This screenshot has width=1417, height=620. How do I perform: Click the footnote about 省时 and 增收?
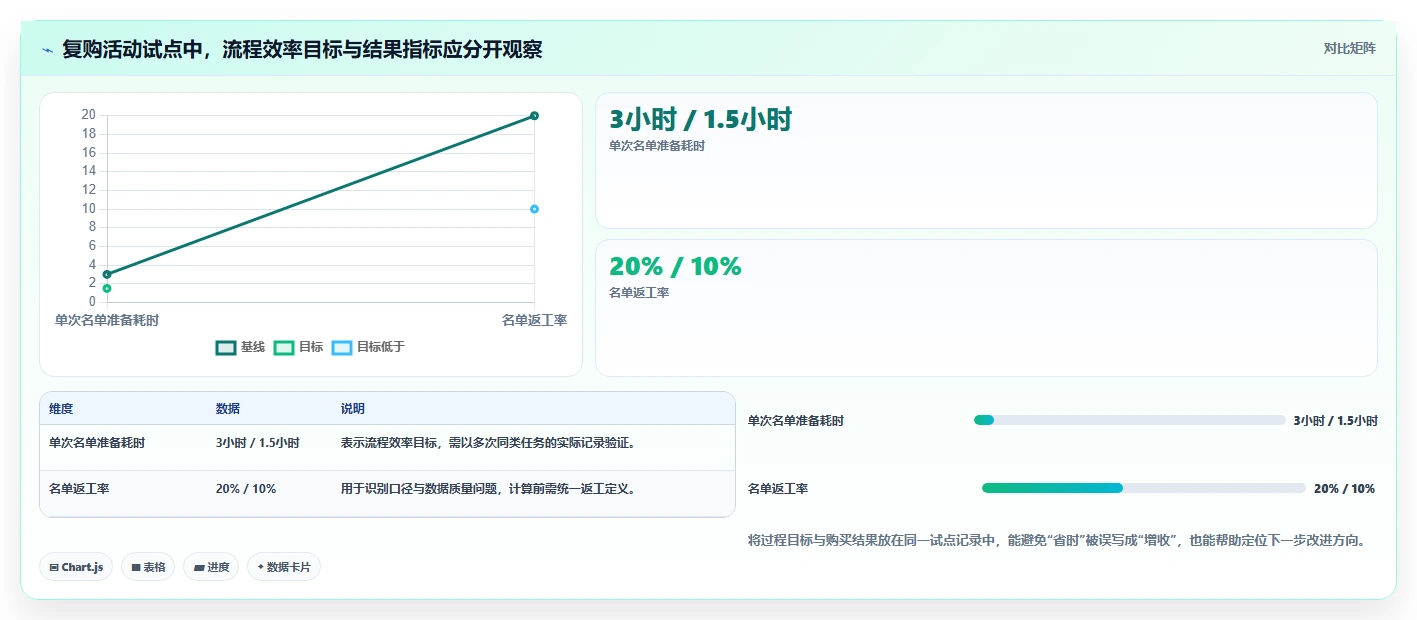[x=1057, y=540]
